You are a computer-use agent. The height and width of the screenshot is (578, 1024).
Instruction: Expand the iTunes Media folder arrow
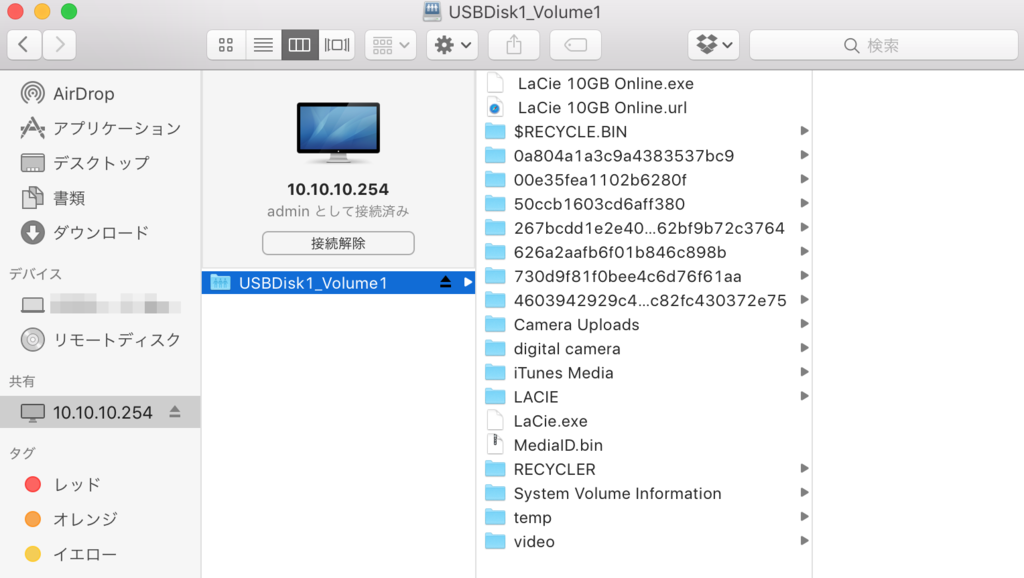tap(805, 372)
